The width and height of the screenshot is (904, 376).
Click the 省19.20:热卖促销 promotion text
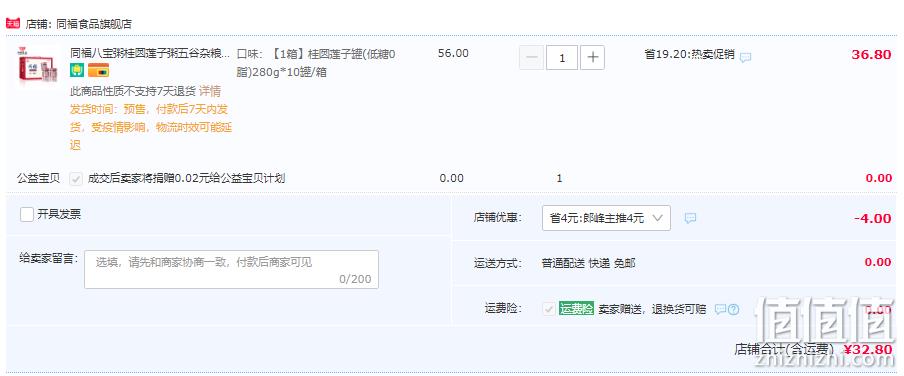(x=690, y=54)
